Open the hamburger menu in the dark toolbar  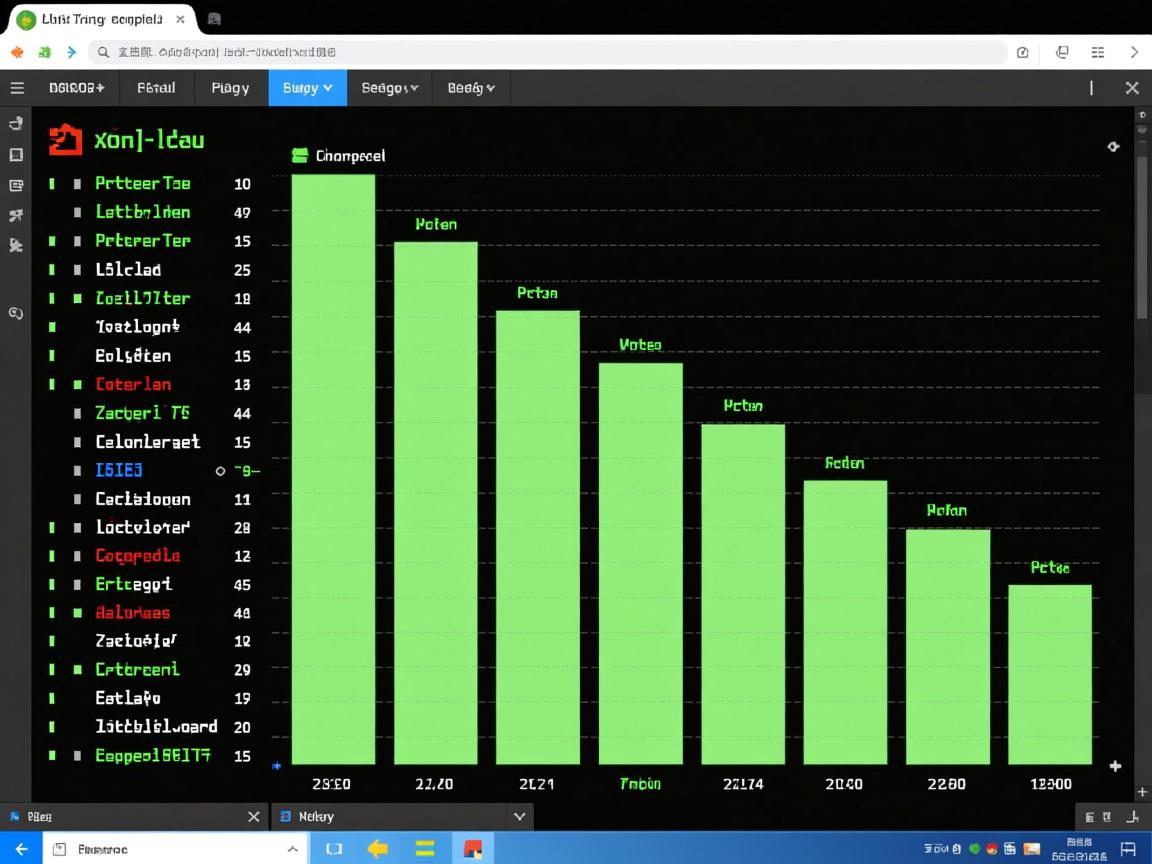(x=17, y=88)
